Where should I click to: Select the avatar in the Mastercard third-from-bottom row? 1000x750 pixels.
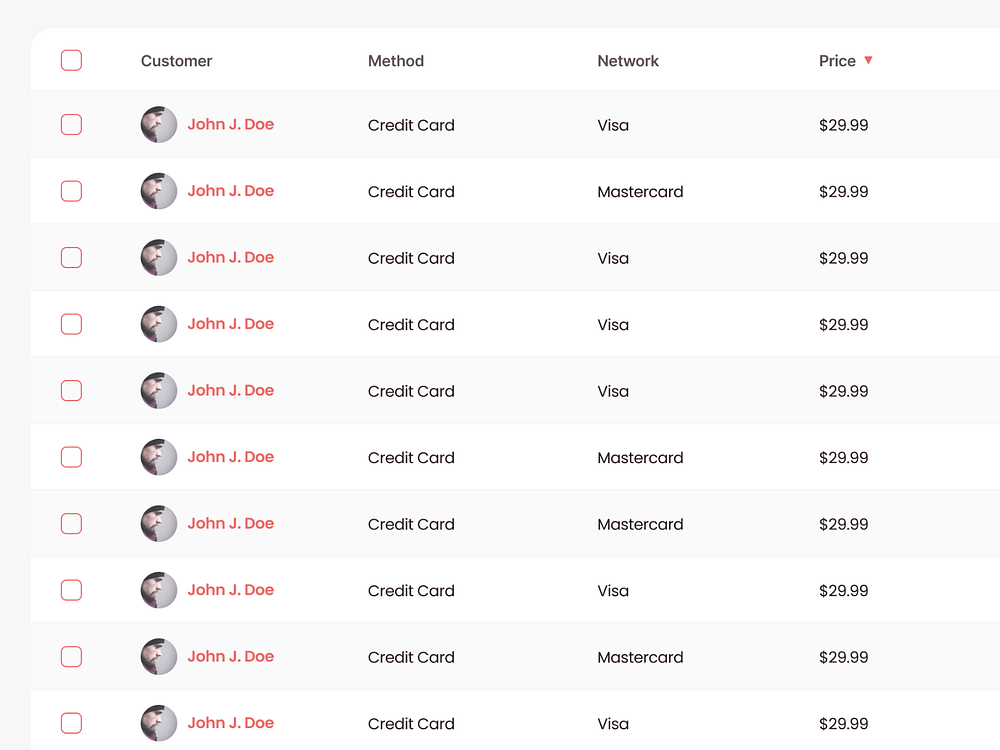pos(158,457)
